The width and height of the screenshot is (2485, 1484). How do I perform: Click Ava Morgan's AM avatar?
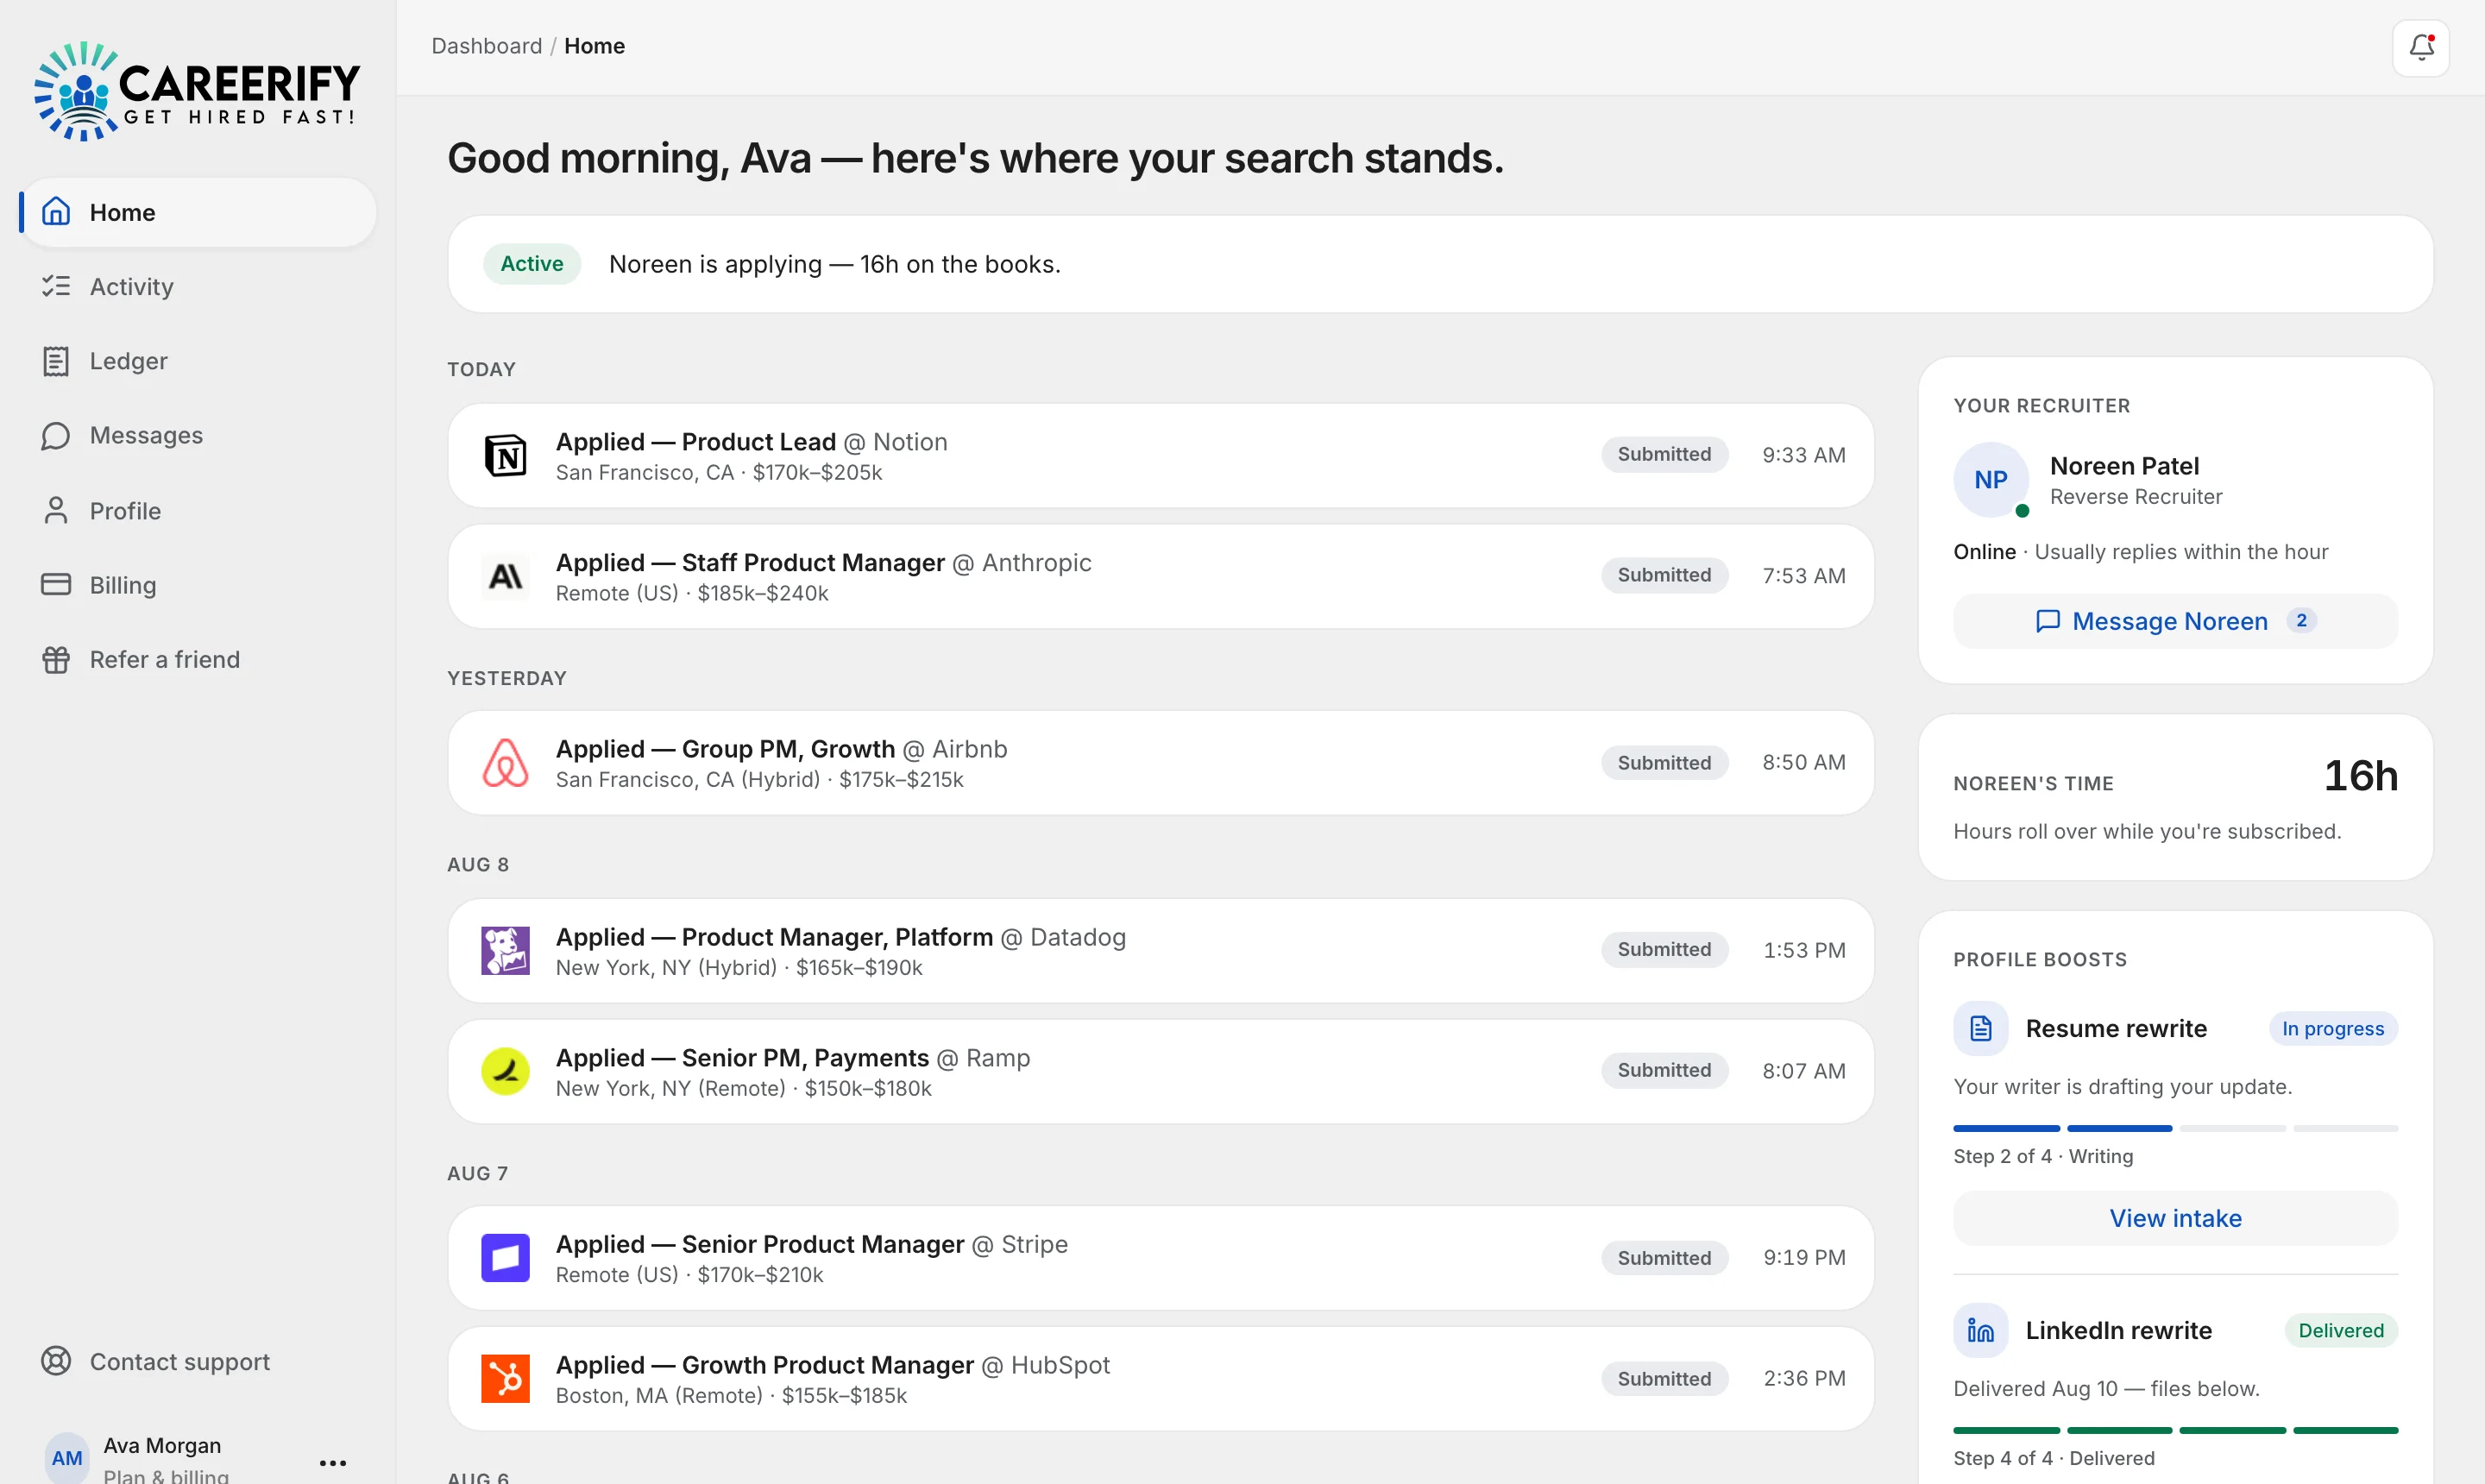66,1457
